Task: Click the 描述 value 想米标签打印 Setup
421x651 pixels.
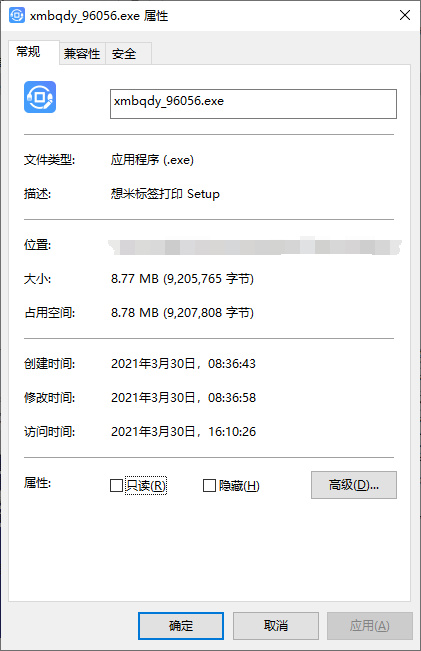Action: (x=165, y=194)
